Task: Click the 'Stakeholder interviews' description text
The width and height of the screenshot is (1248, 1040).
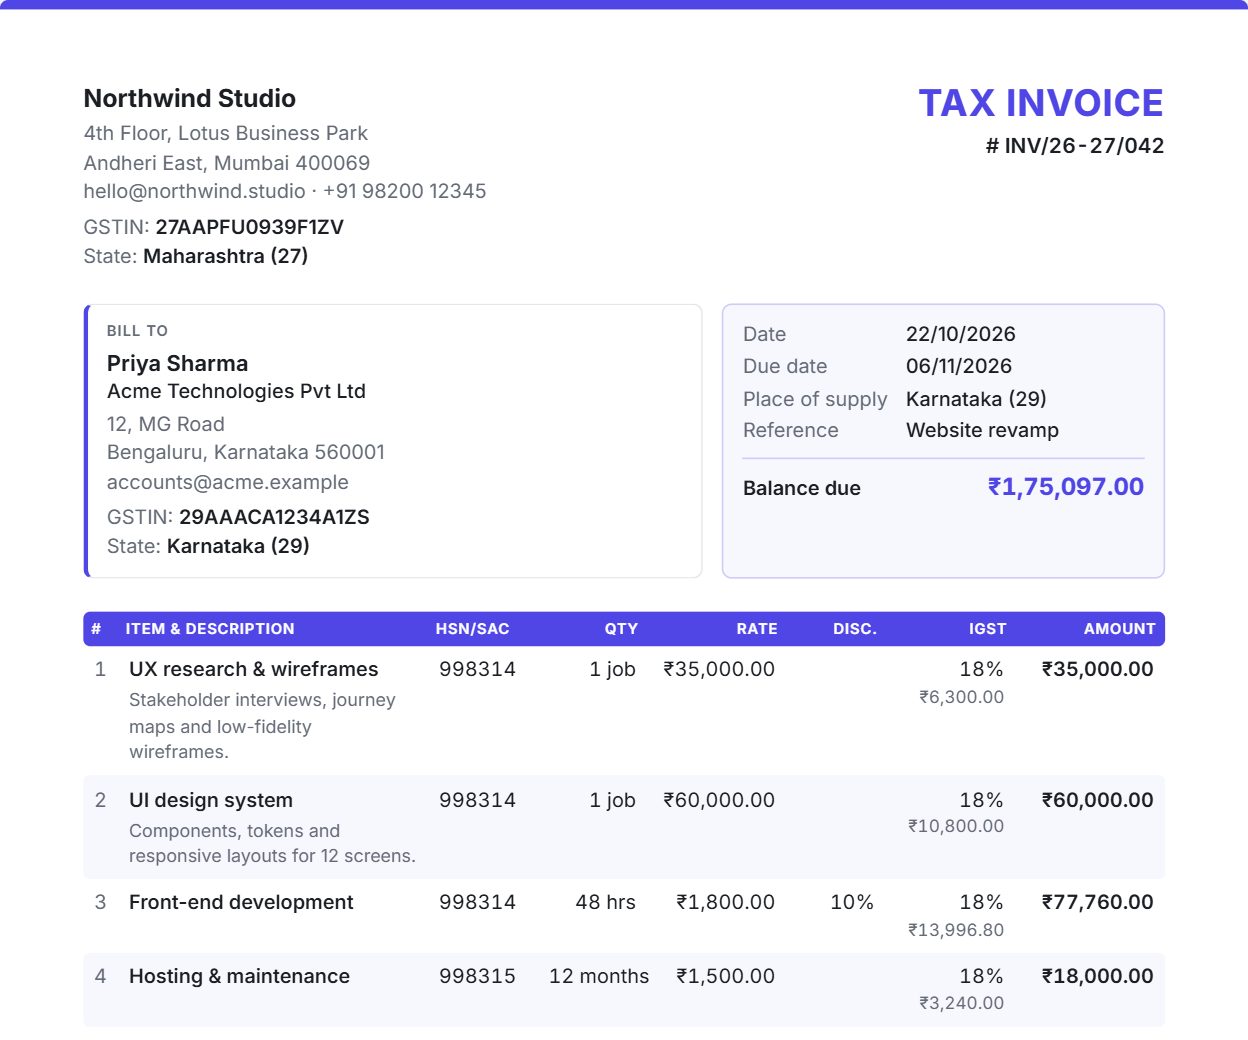Action: [x=262, y=726]
